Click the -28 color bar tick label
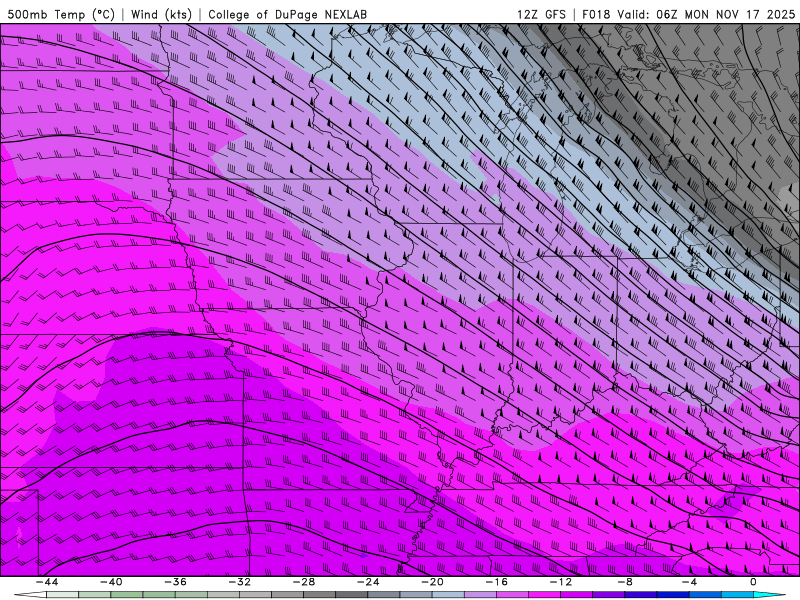This screenshot has height=600, width=800. pyautogui.click(x=304, y=582)
